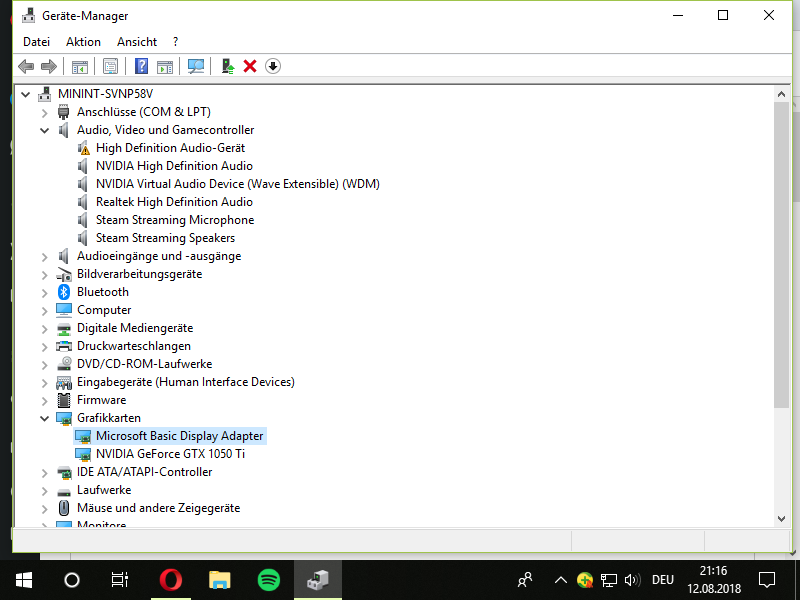Screen dimensions: 800x600
Task: Collapse the Grafikkarten node
Action: 44,418
